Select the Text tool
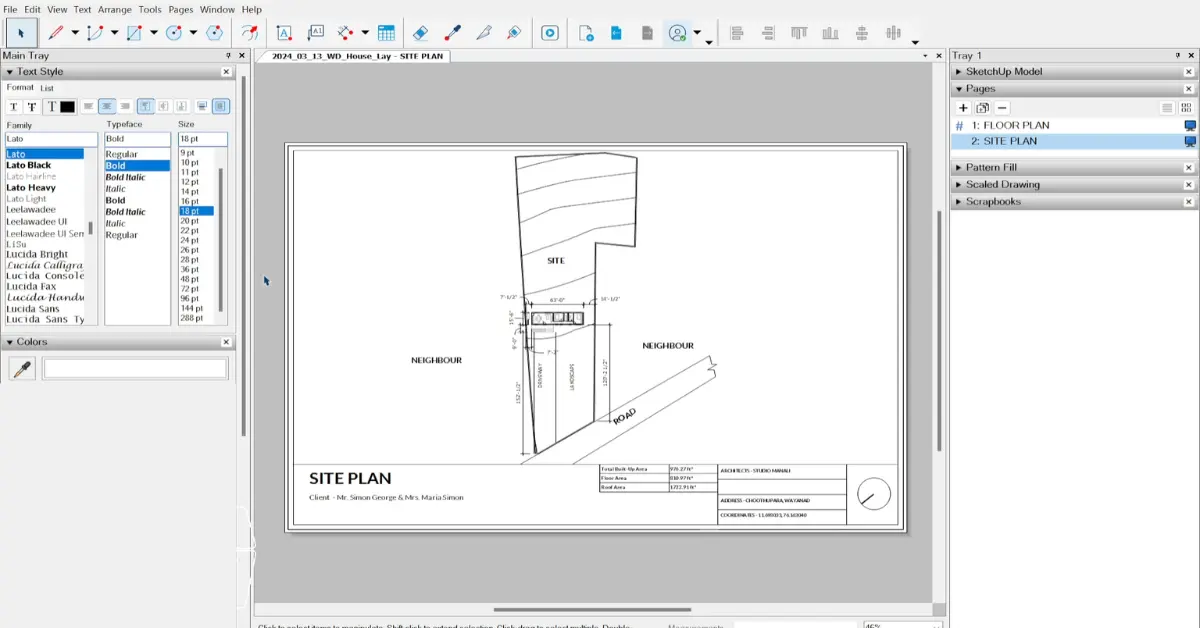Image resolution: width=1200 pixels, height=628 pixels. click(x=284, y=32)
